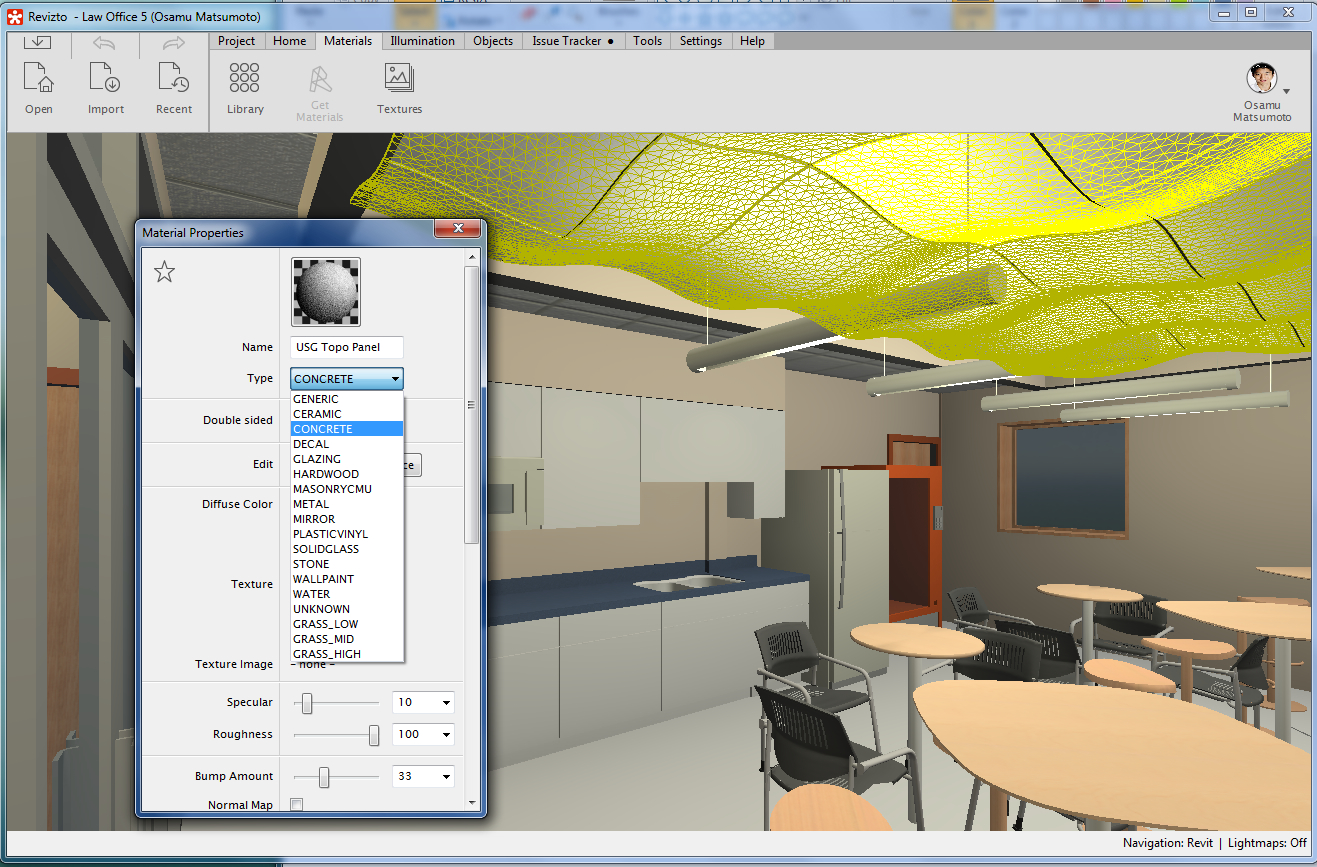Click the Get Materials icon
The height and width of the screenshot is (867, 1317).
coord(320,80)
